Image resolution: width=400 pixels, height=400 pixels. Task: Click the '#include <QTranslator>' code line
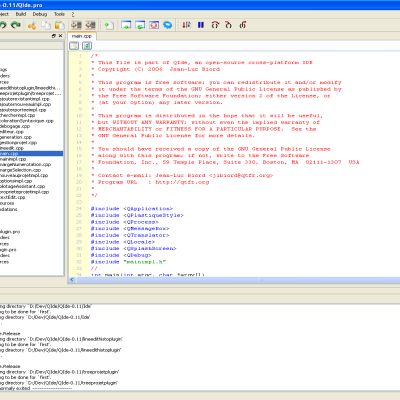(130, 235)
